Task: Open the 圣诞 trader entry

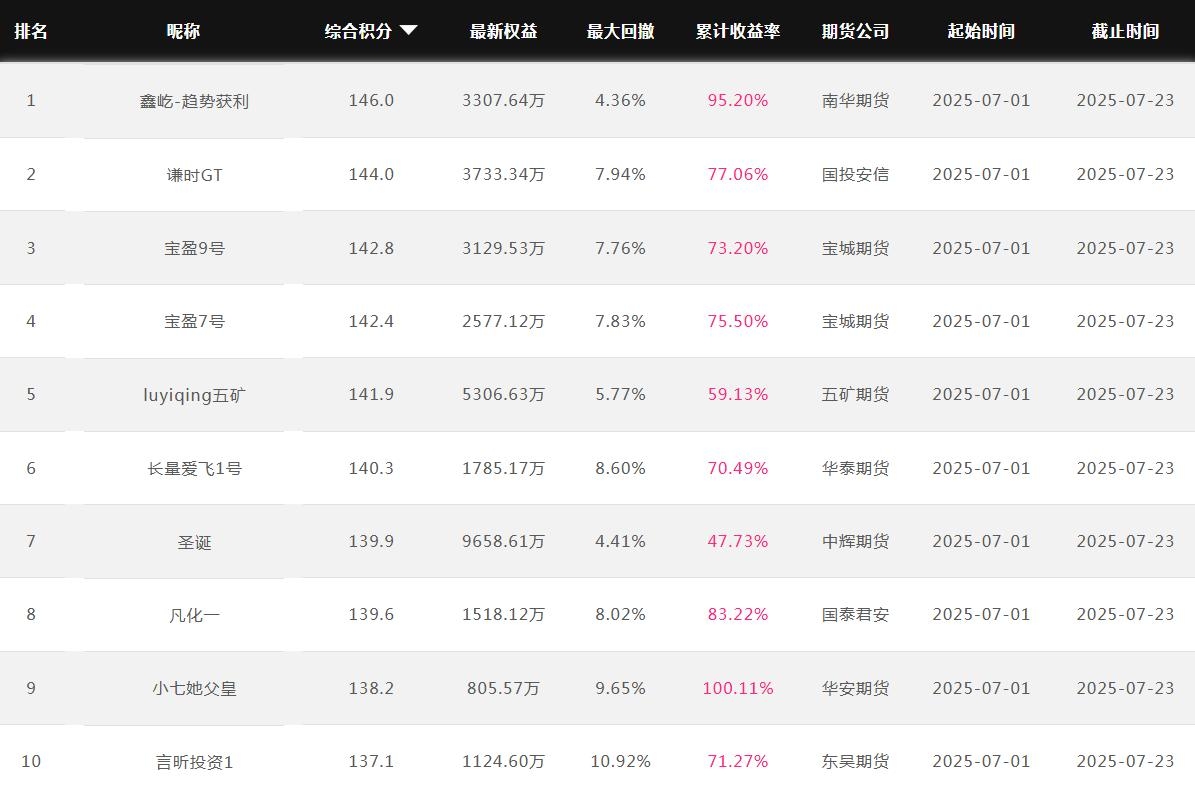Action: pos(194,542)
